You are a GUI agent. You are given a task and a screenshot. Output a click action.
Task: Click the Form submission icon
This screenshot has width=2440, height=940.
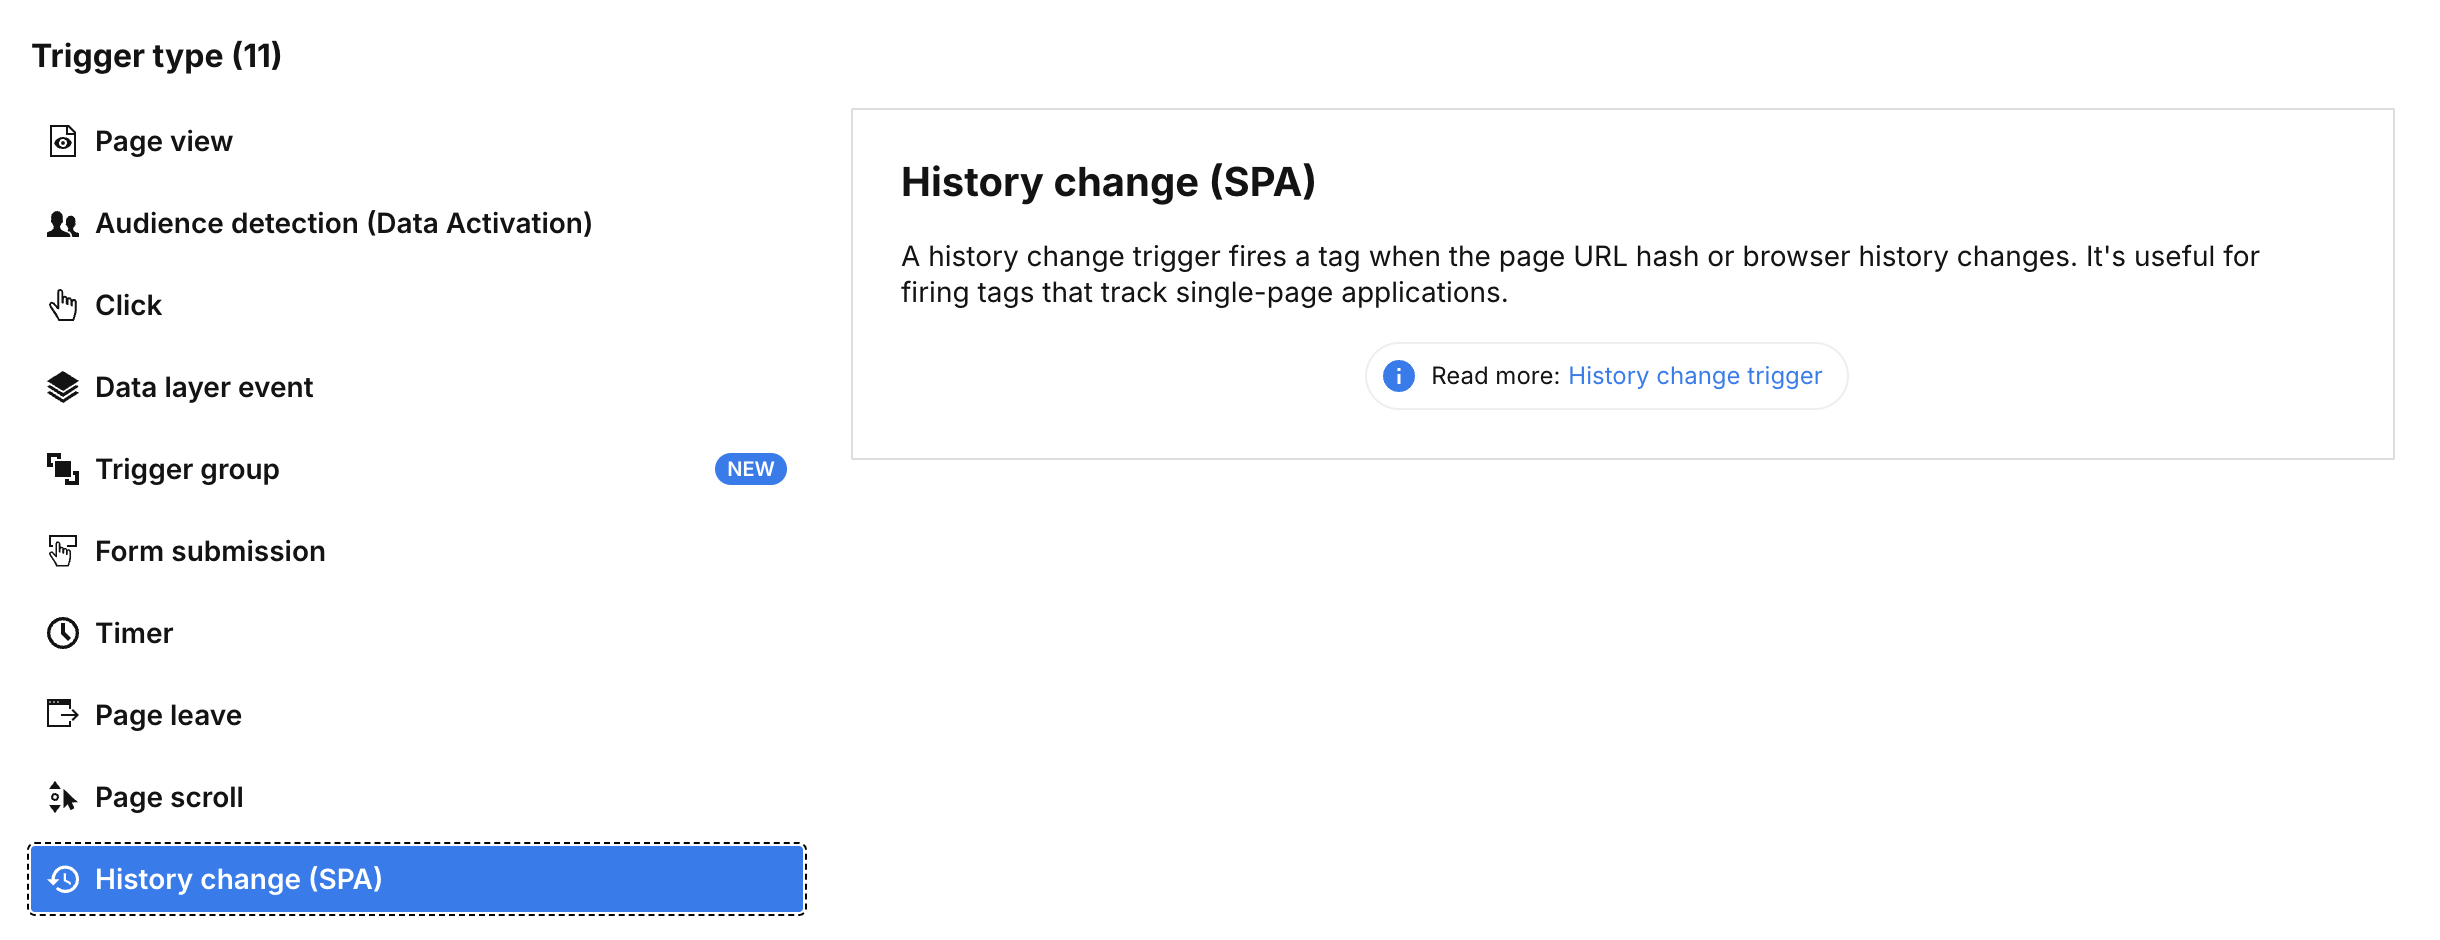pyautogui.click(x=63, y=551)
